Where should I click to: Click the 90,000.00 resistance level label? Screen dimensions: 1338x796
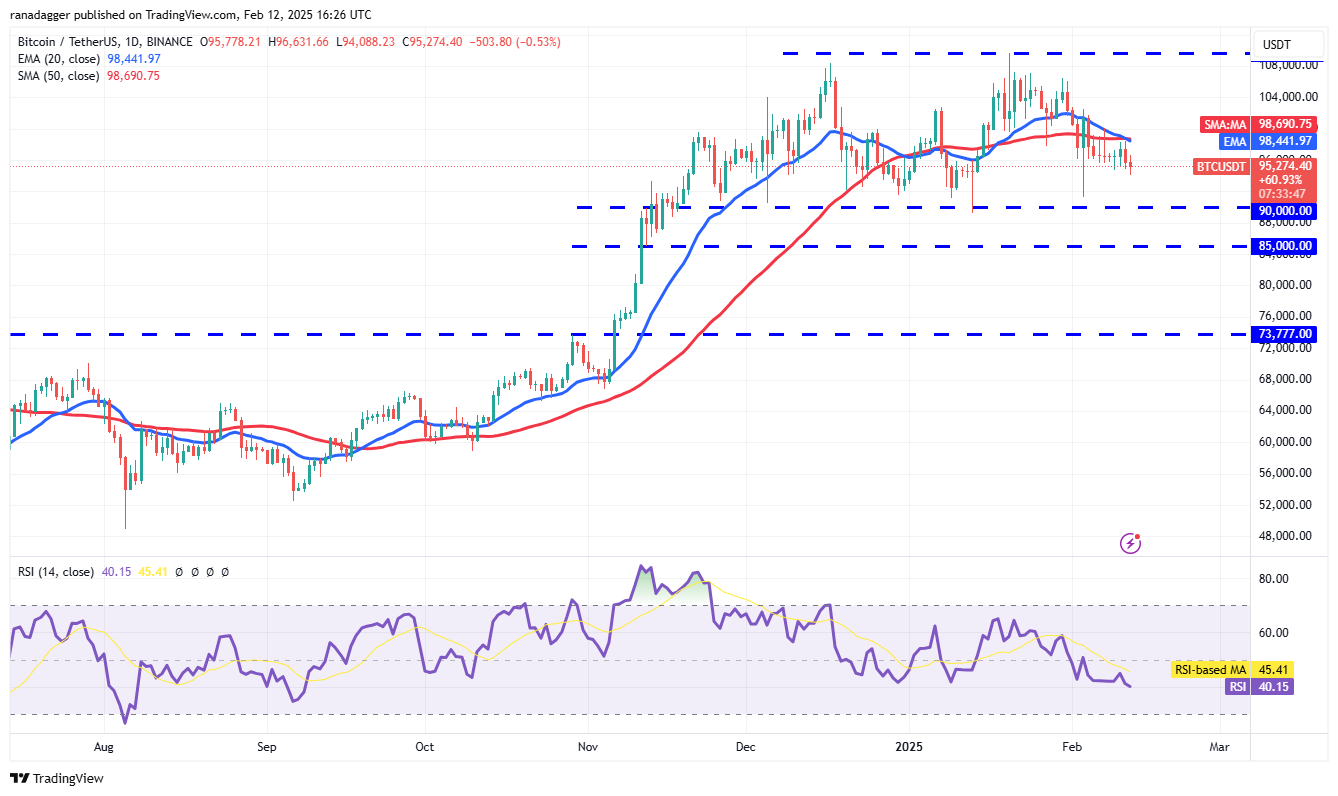pyautogui.click(x=1283, y=211)
